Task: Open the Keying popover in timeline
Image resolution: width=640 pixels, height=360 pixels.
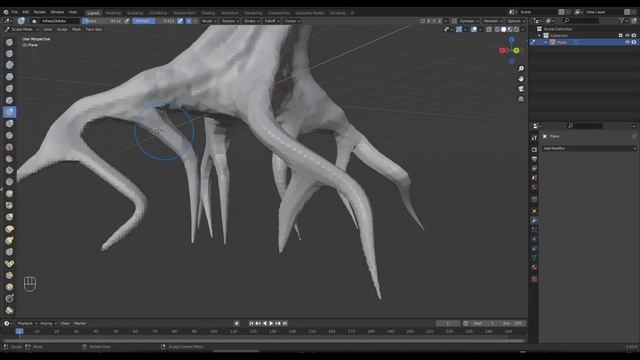Action: (x=48, y=323)
